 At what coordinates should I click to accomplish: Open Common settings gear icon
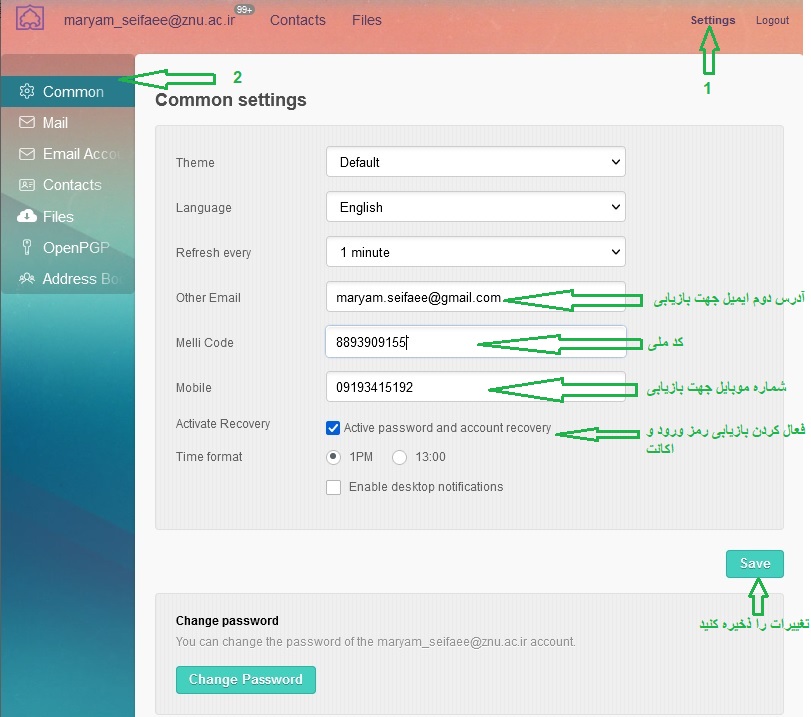(27, 92)
